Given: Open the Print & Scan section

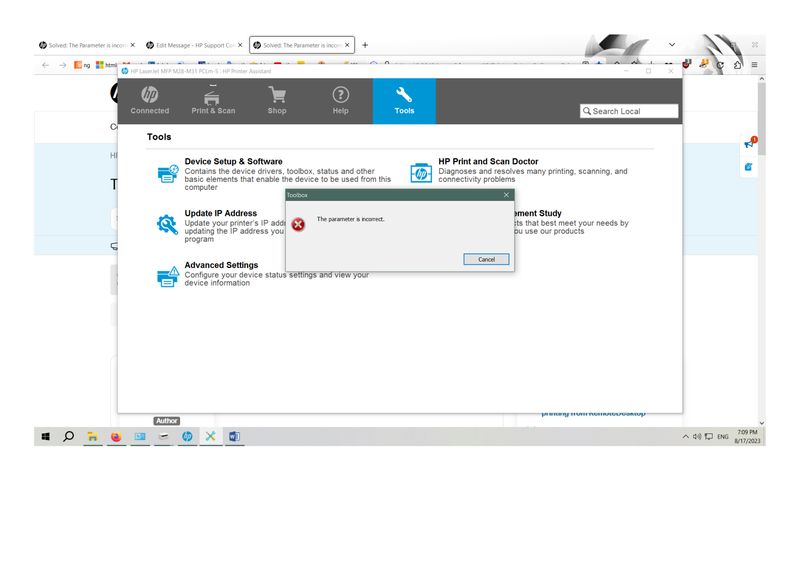Looking at the screenshot, I should tap(213, 101).
